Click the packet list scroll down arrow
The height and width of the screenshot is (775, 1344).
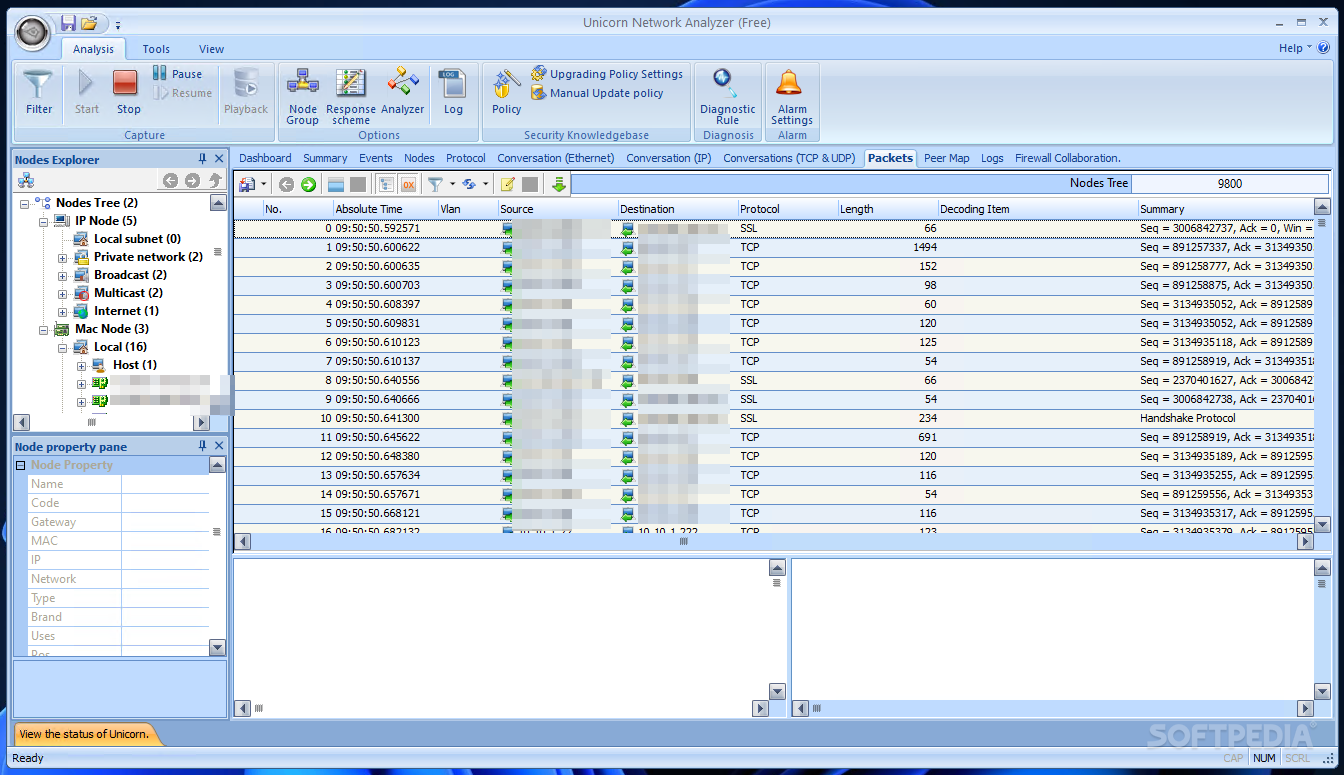click(x=1322, y=524)
